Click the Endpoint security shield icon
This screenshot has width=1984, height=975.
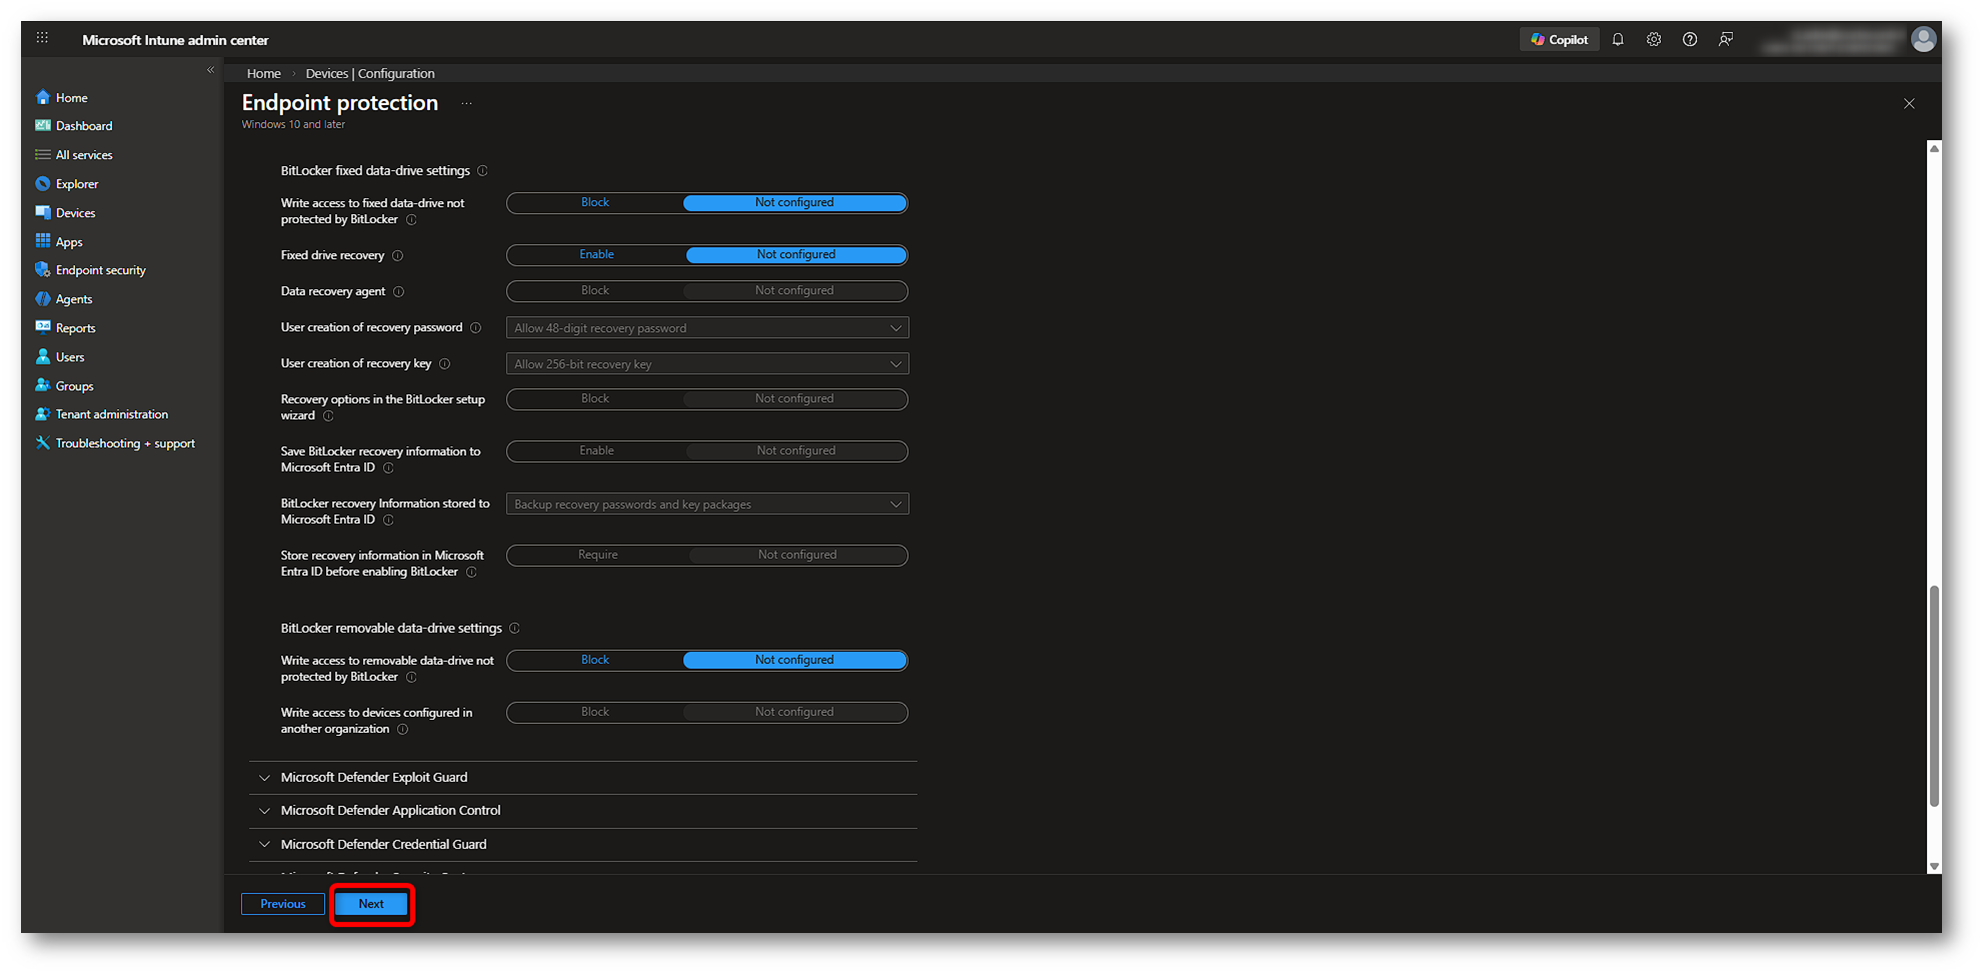click(43, 270)
